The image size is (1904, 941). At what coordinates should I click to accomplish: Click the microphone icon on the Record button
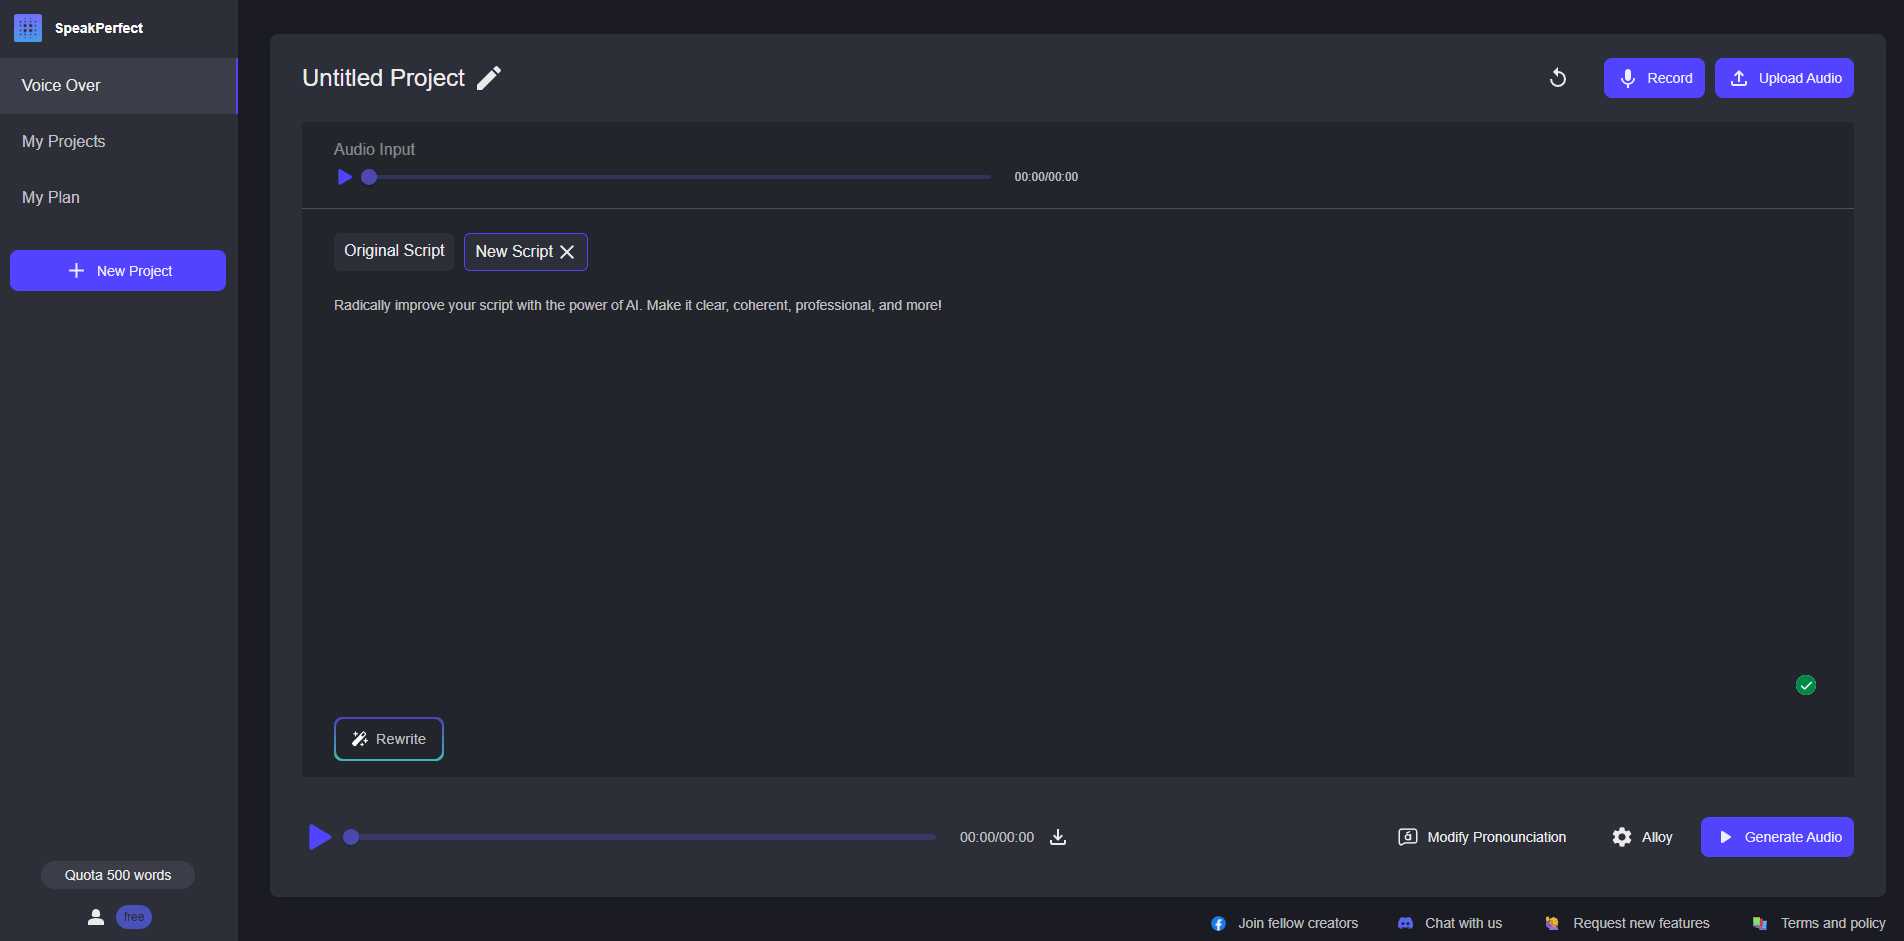pos(1628,77)
